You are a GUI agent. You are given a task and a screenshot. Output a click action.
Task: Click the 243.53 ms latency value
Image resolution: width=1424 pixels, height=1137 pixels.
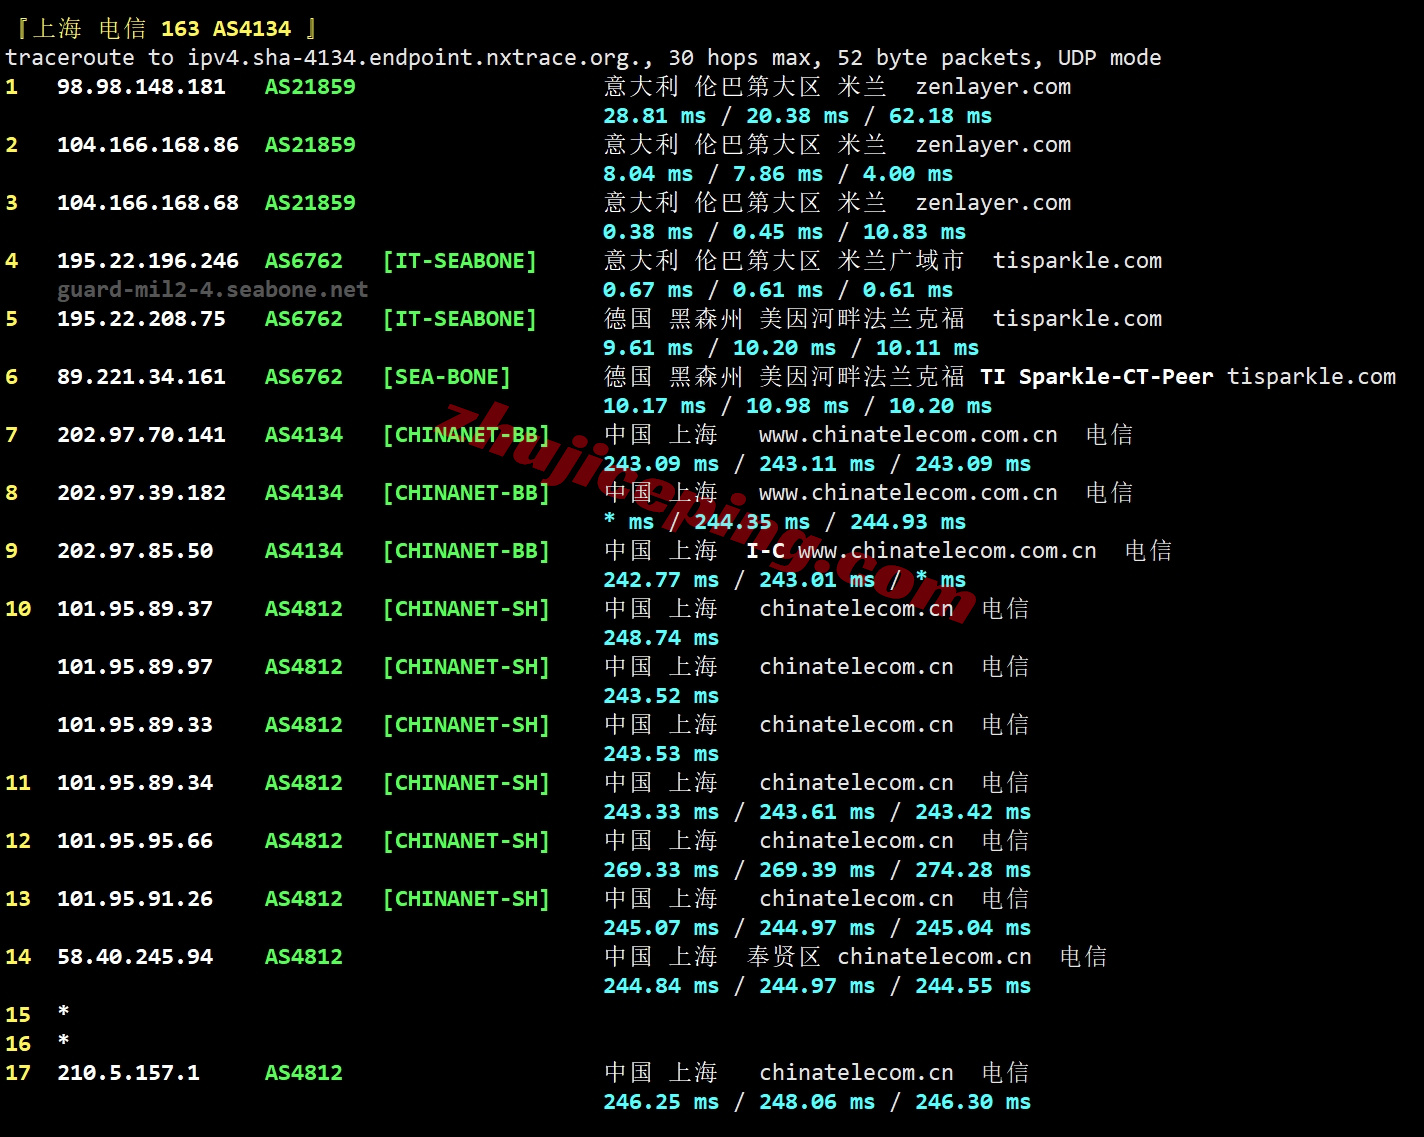(x=661, y=754)
